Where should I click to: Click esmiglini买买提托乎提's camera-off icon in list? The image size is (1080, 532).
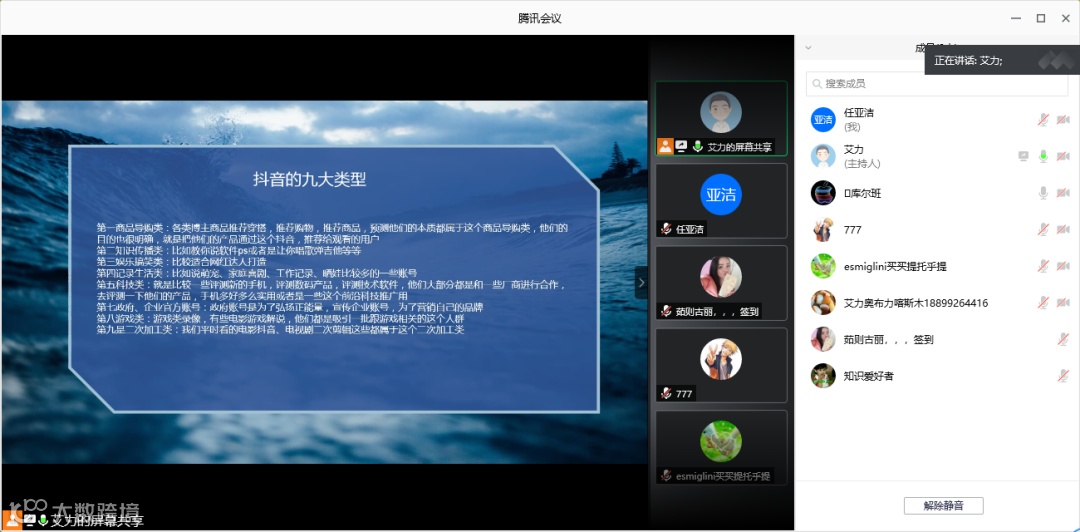pyautogui.click(x=1063, y=266)
